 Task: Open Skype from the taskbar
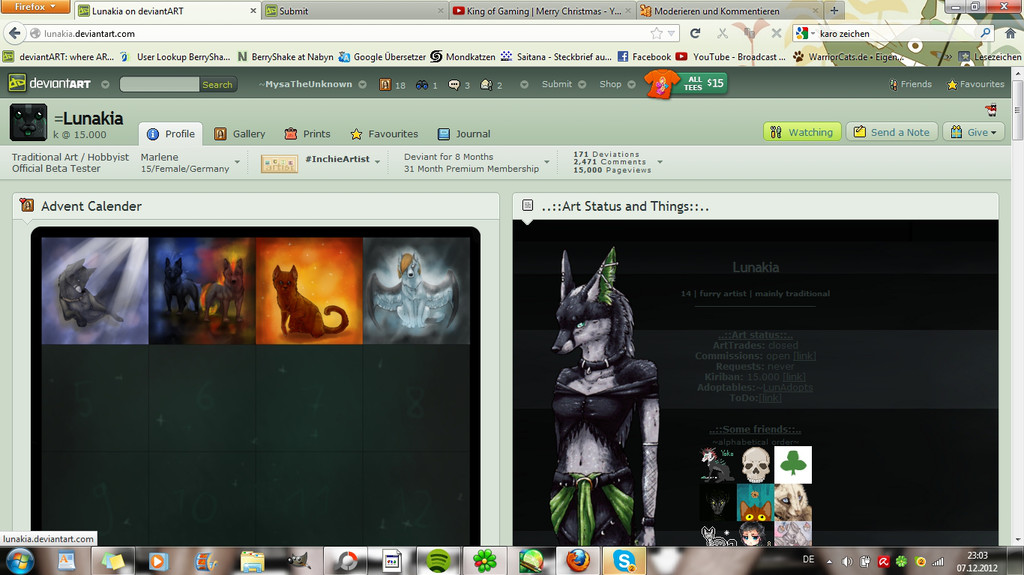pyautogui.click(x=624, y=561)
